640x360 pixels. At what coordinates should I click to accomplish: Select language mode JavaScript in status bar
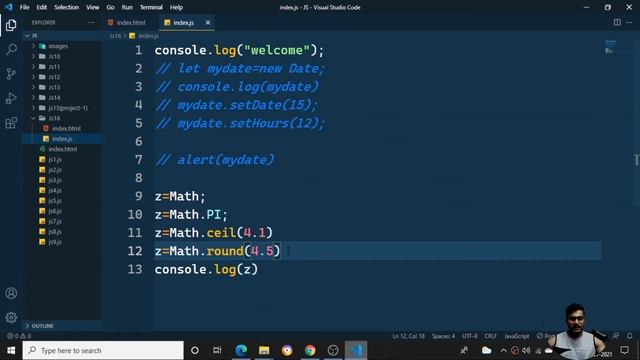517,336
